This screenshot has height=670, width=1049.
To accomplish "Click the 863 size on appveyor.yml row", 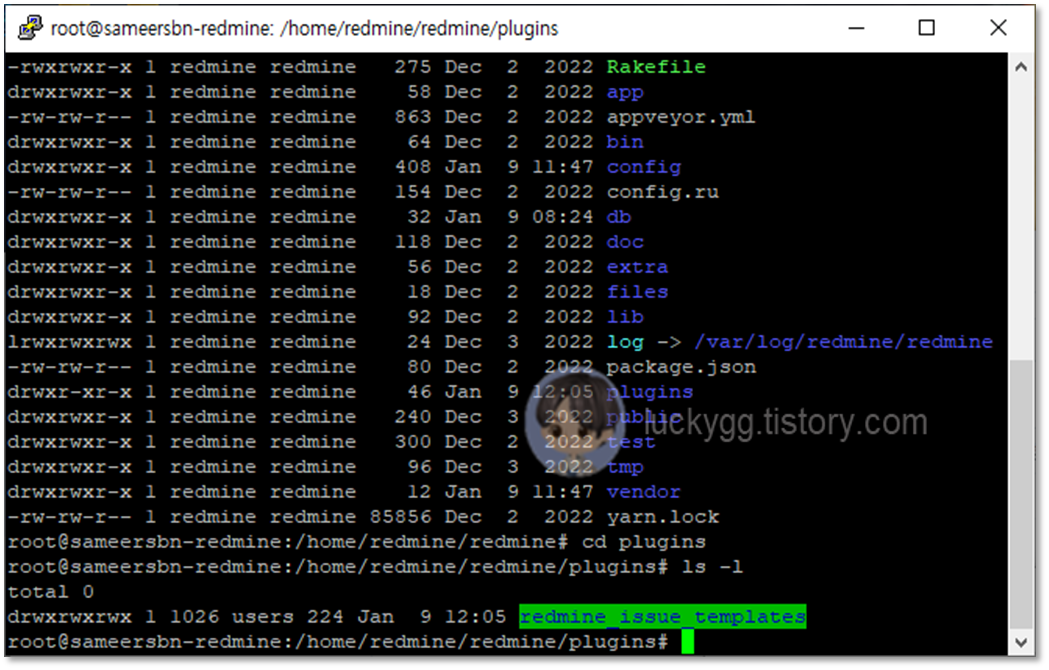I will tap(413, 117).
